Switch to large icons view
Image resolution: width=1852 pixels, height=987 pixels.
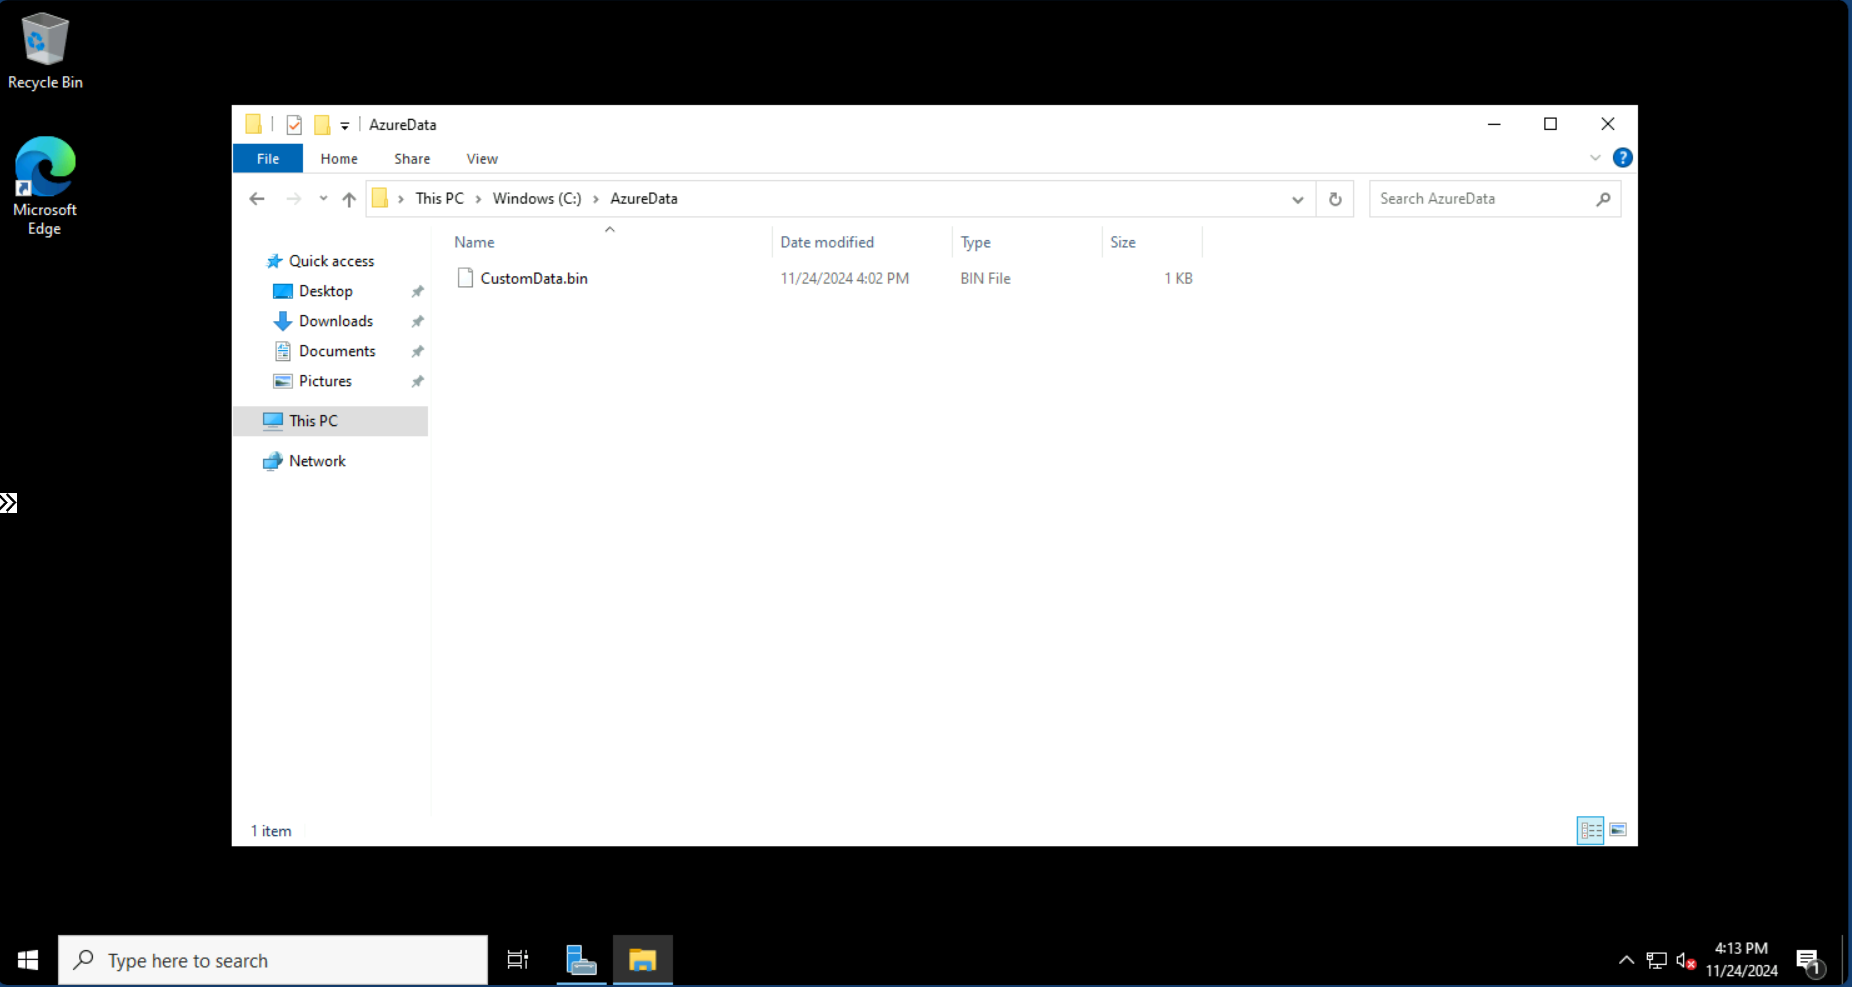pos(1618,830)
